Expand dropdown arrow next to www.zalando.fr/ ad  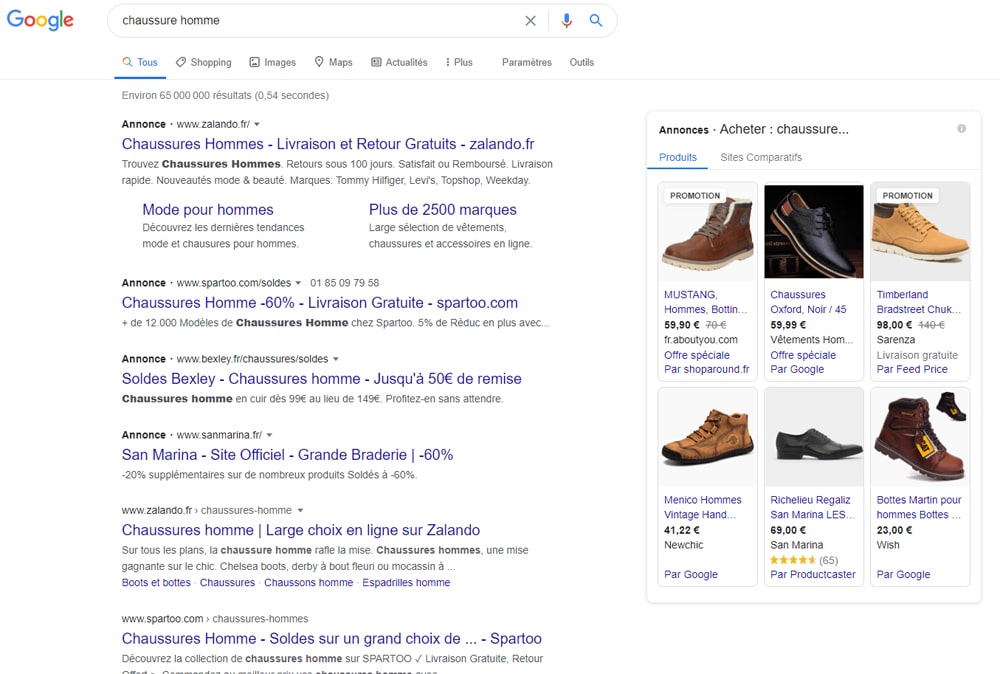click(257, 124)
